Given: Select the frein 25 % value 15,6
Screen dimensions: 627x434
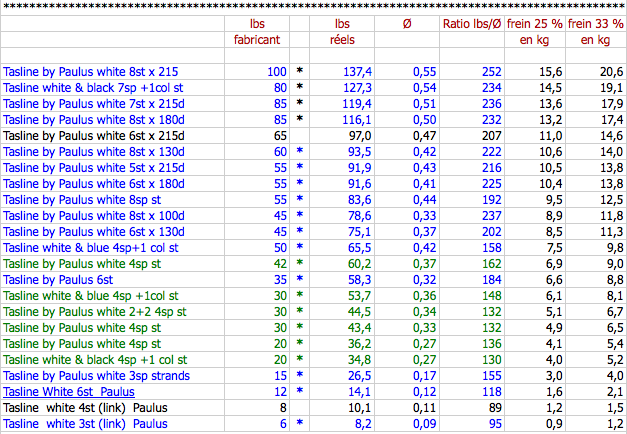Looking at the screenshot, I should [550, 72].
